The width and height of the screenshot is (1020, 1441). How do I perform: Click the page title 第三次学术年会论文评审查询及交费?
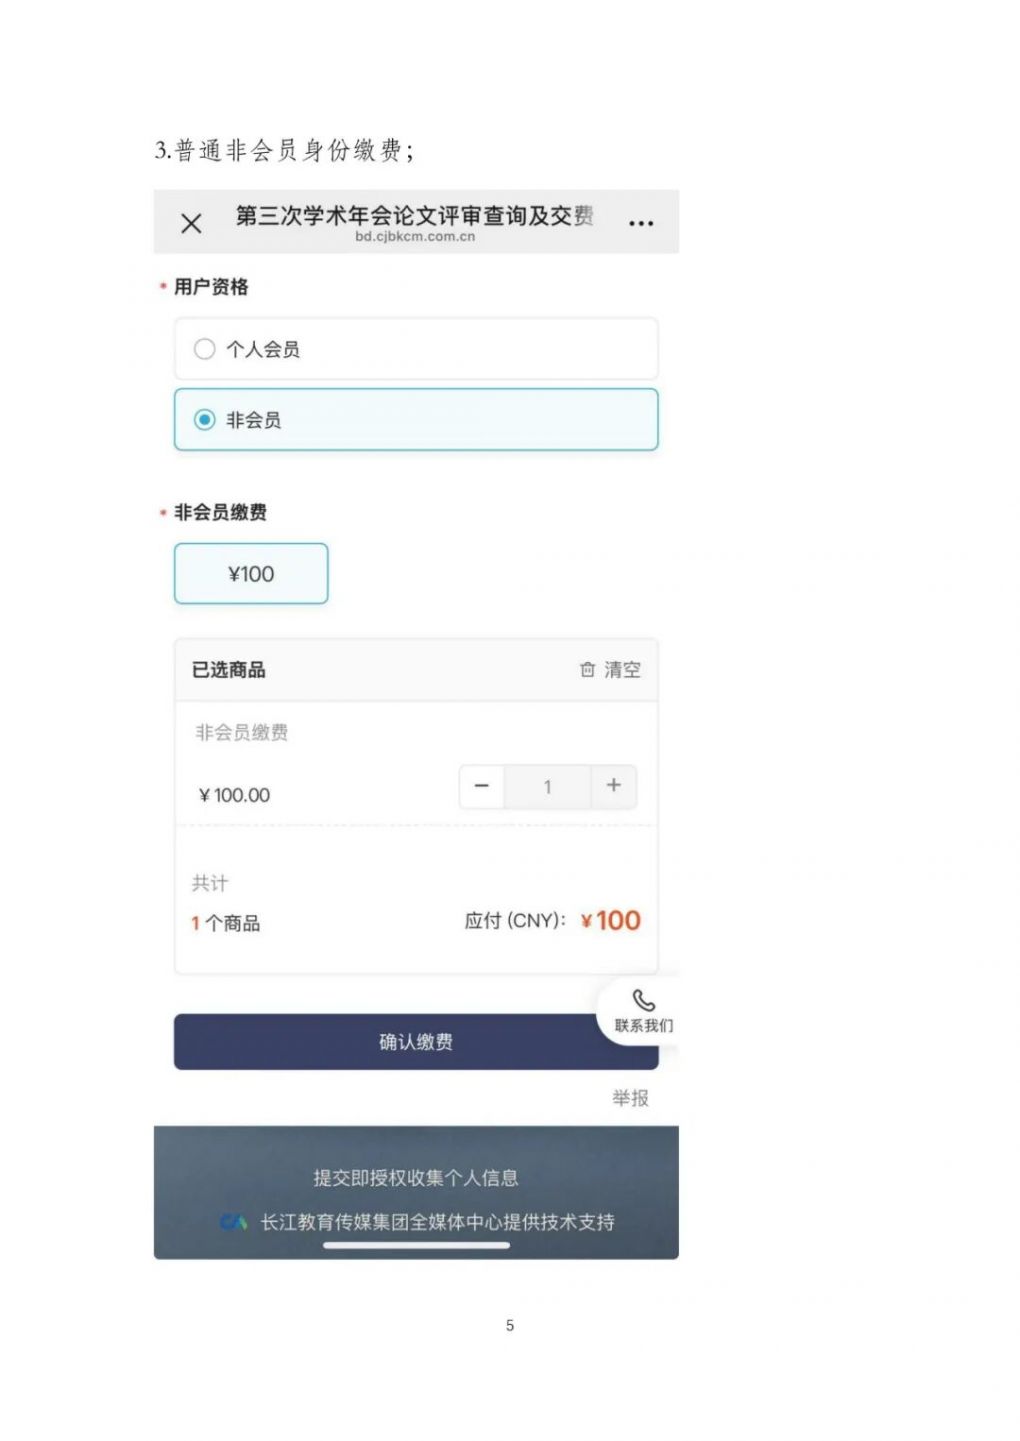(414, 215)
